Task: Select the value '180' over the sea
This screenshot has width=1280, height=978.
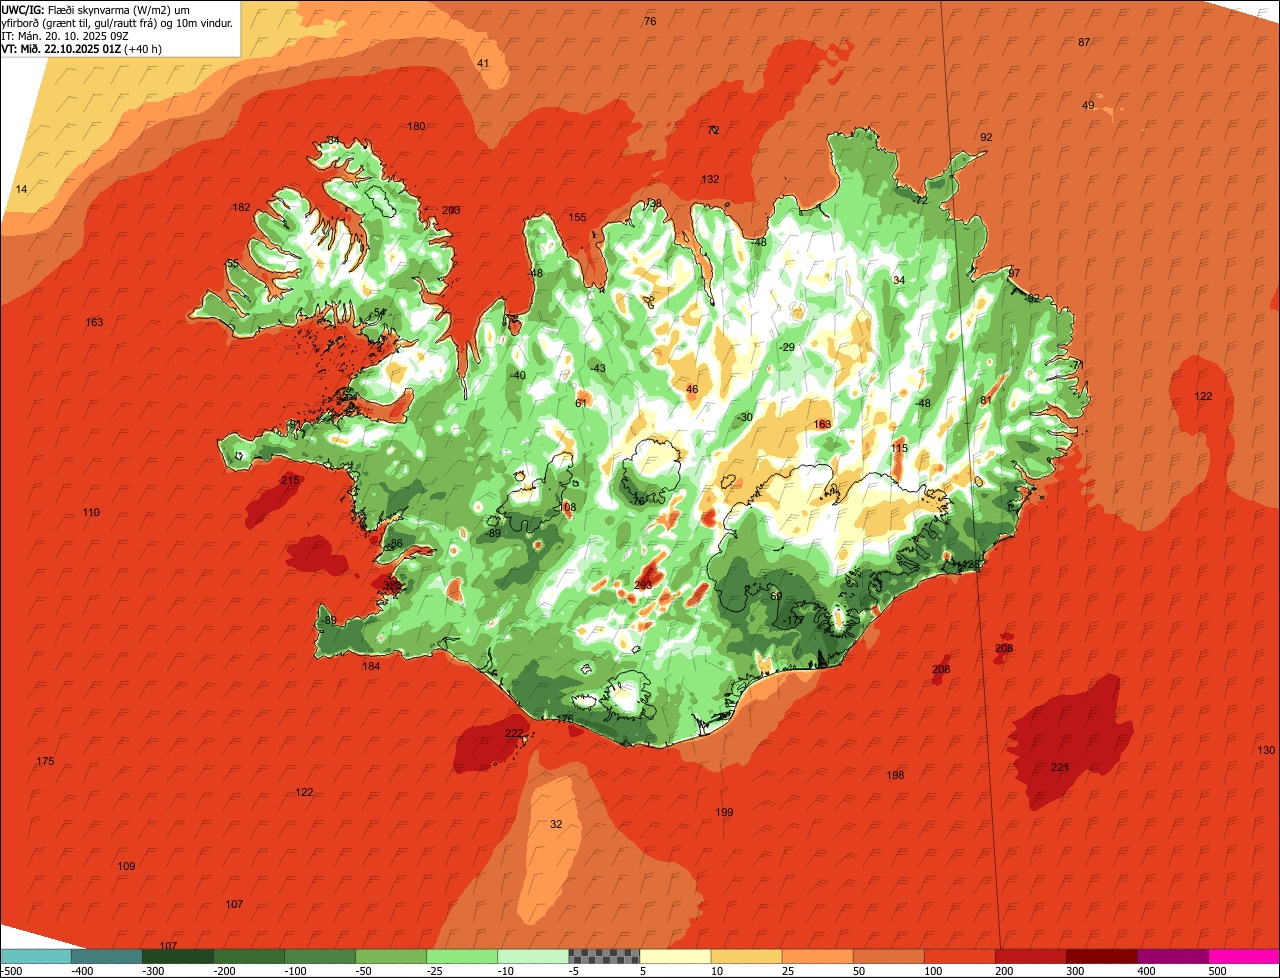Action: click(416, 126)
